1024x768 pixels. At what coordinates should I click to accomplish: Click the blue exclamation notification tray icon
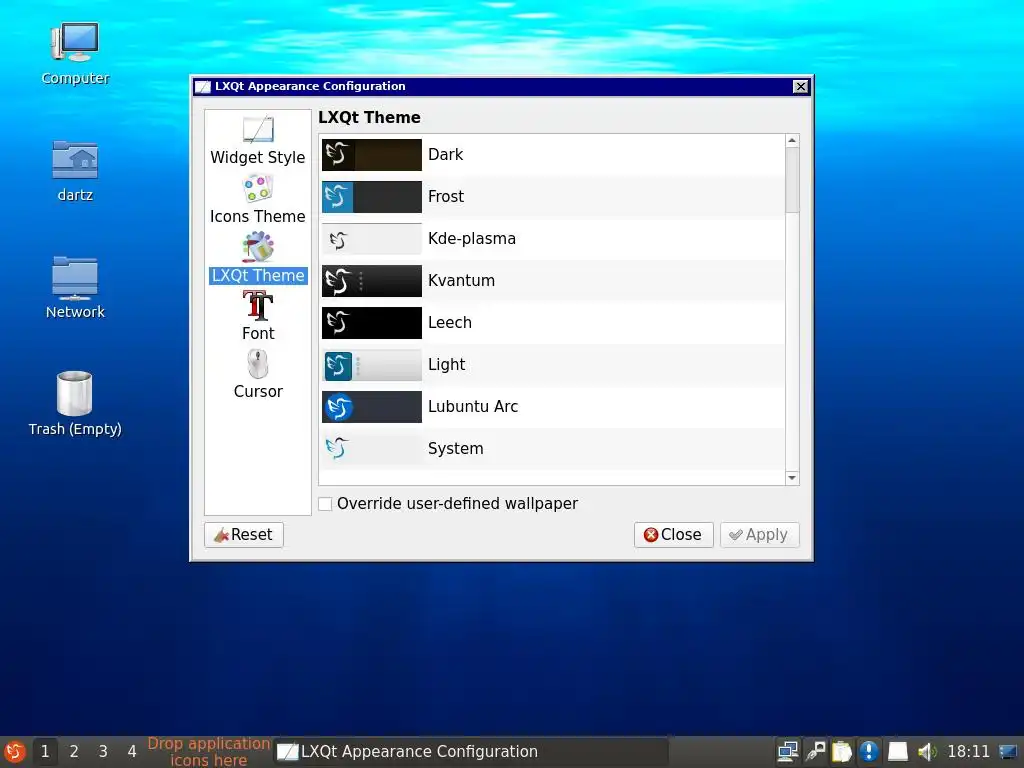(869, 752)
